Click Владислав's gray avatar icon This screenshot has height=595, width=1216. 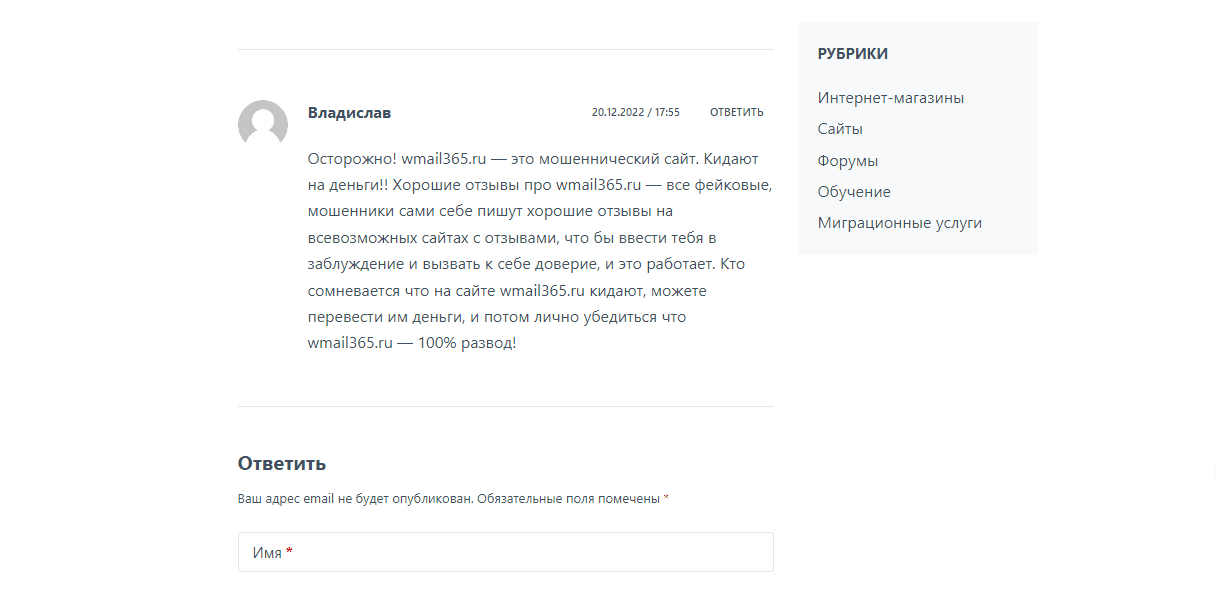(263, 125)
